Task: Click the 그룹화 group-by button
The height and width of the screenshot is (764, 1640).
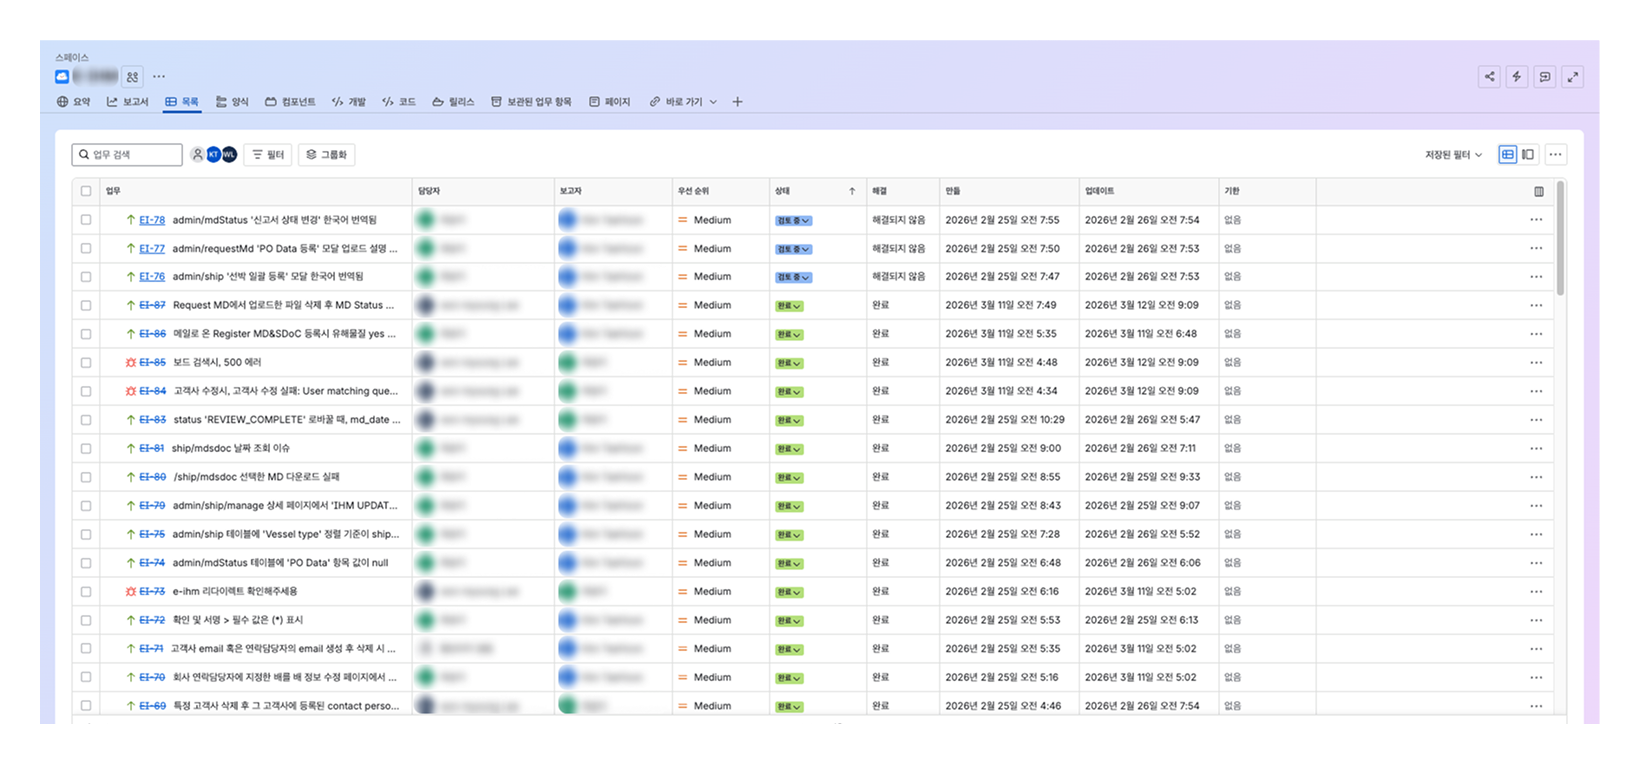Action: [326, 155]
